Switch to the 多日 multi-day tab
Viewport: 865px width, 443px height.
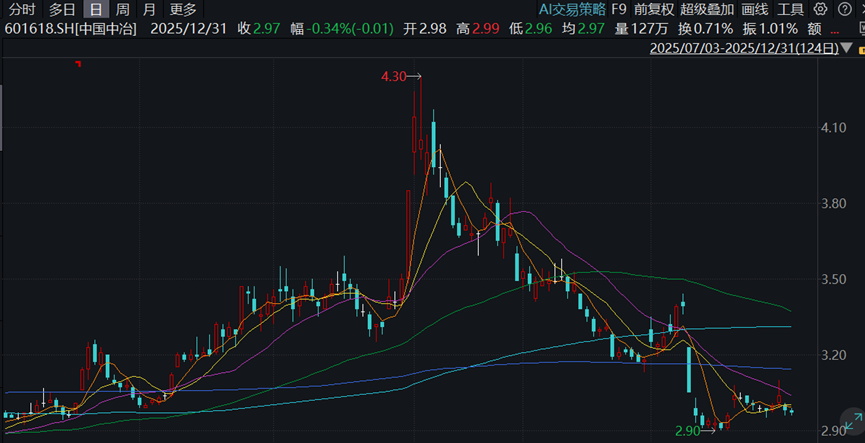click(62, 9)
